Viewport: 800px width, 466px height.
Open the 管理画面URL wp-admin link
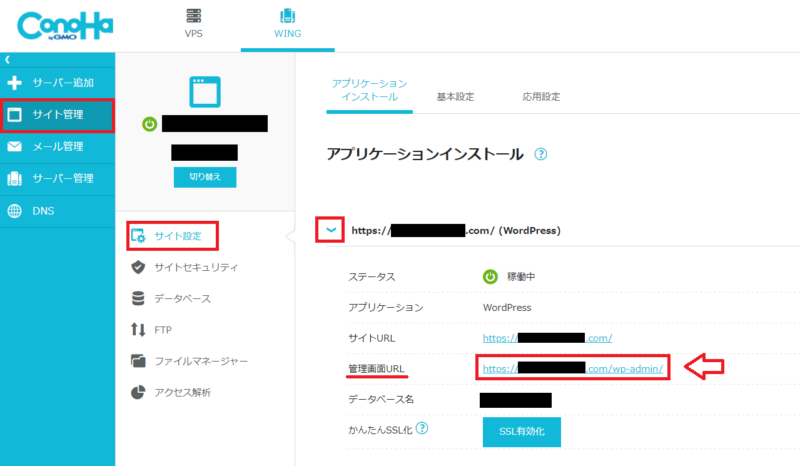pyautogui.click(x=572, y=369)
